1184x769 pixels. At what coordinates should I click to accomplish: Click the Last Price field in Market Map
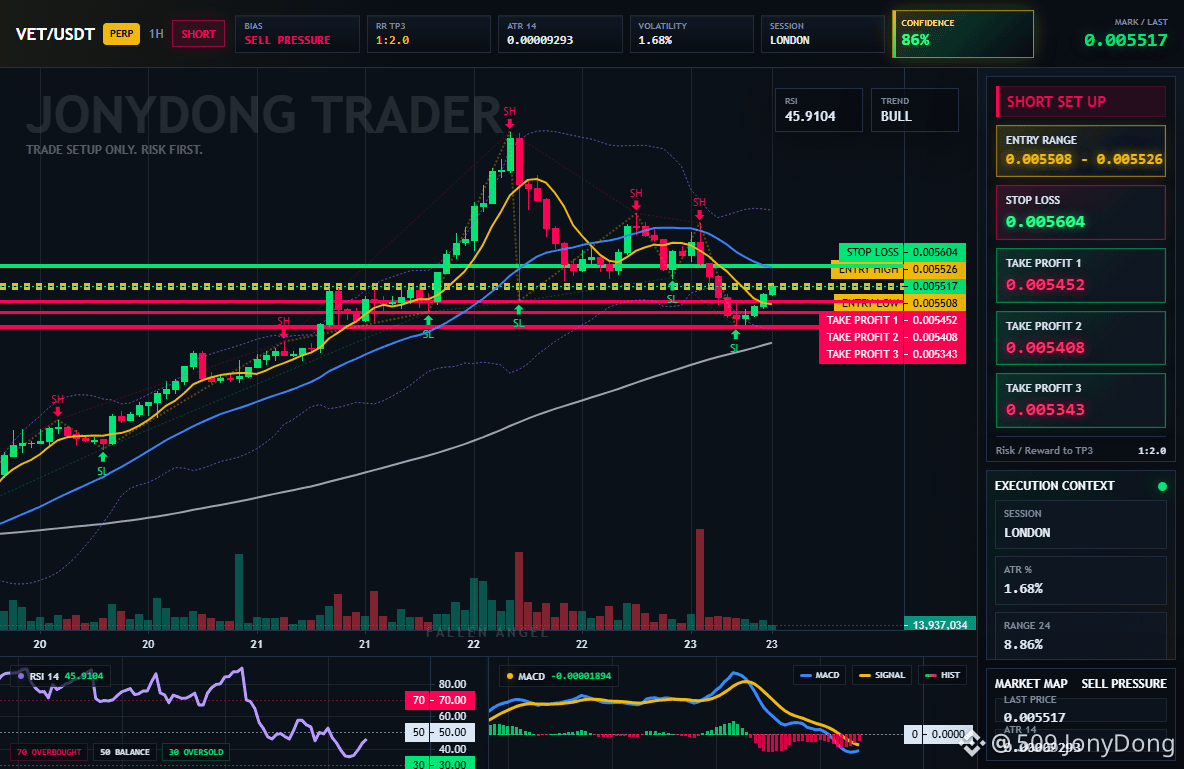click(1081, 710)
